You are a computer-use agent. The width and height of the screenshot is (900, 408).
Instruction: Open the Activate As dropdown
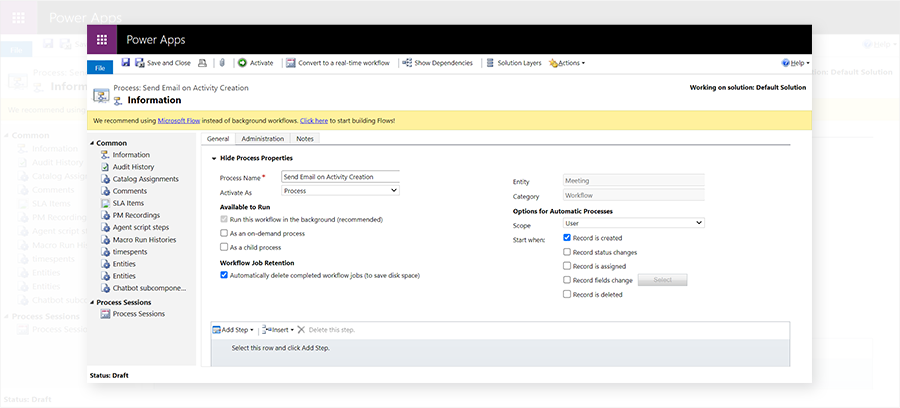pos(340,191)
